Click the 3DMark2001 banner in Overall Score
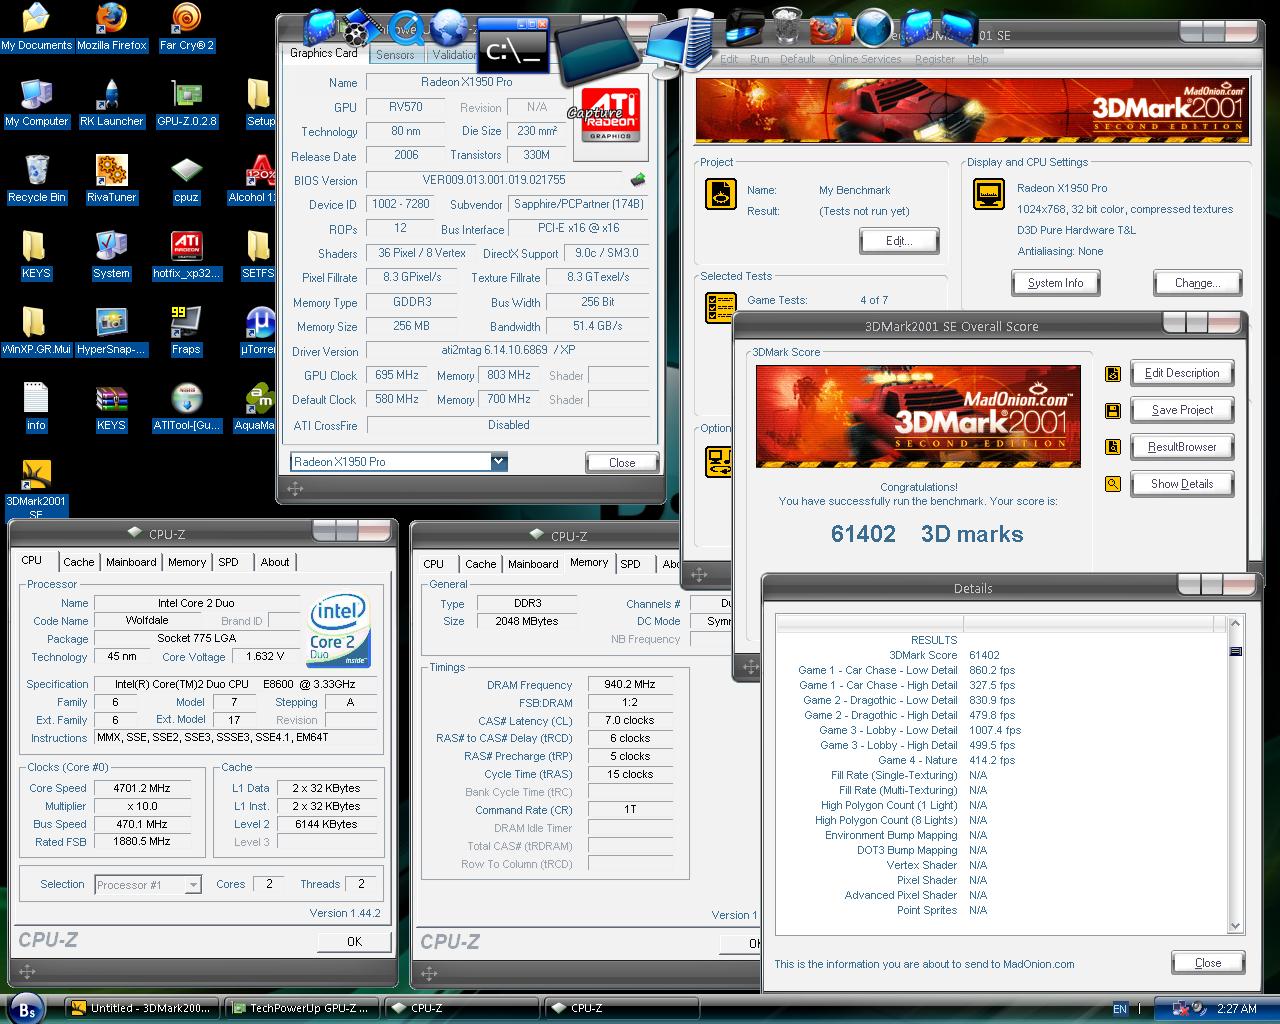The height and width of the screenshot is (1024, 1280). click(x=918, y=416)
